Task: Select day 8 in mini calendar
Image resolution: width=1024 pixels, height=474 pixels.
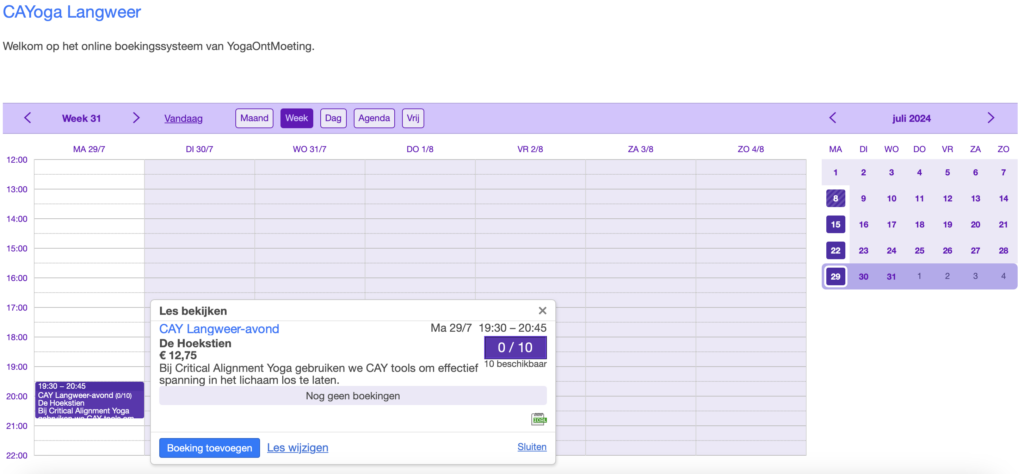Action: 835,198
